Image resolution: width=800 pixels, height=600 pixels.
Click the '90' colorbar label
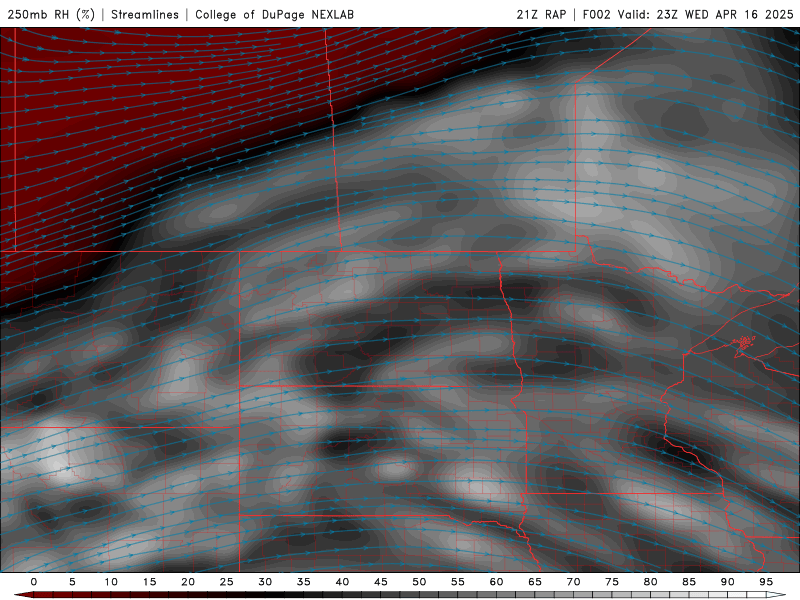727,582
